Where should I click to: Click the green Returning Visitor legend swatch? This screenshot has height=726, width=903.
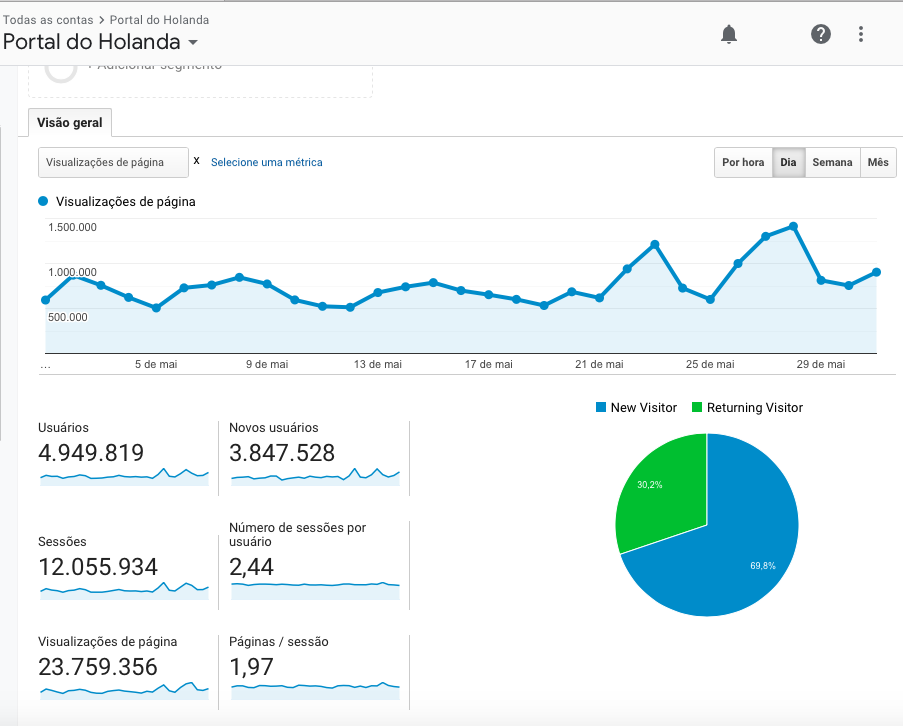(x=697, y=408)
